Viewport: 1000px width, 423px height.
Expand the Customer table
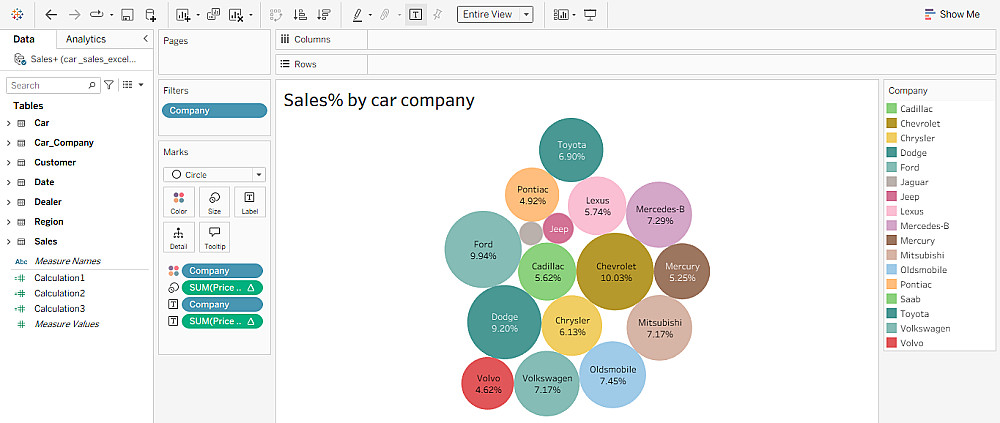[x=9, y=162]
